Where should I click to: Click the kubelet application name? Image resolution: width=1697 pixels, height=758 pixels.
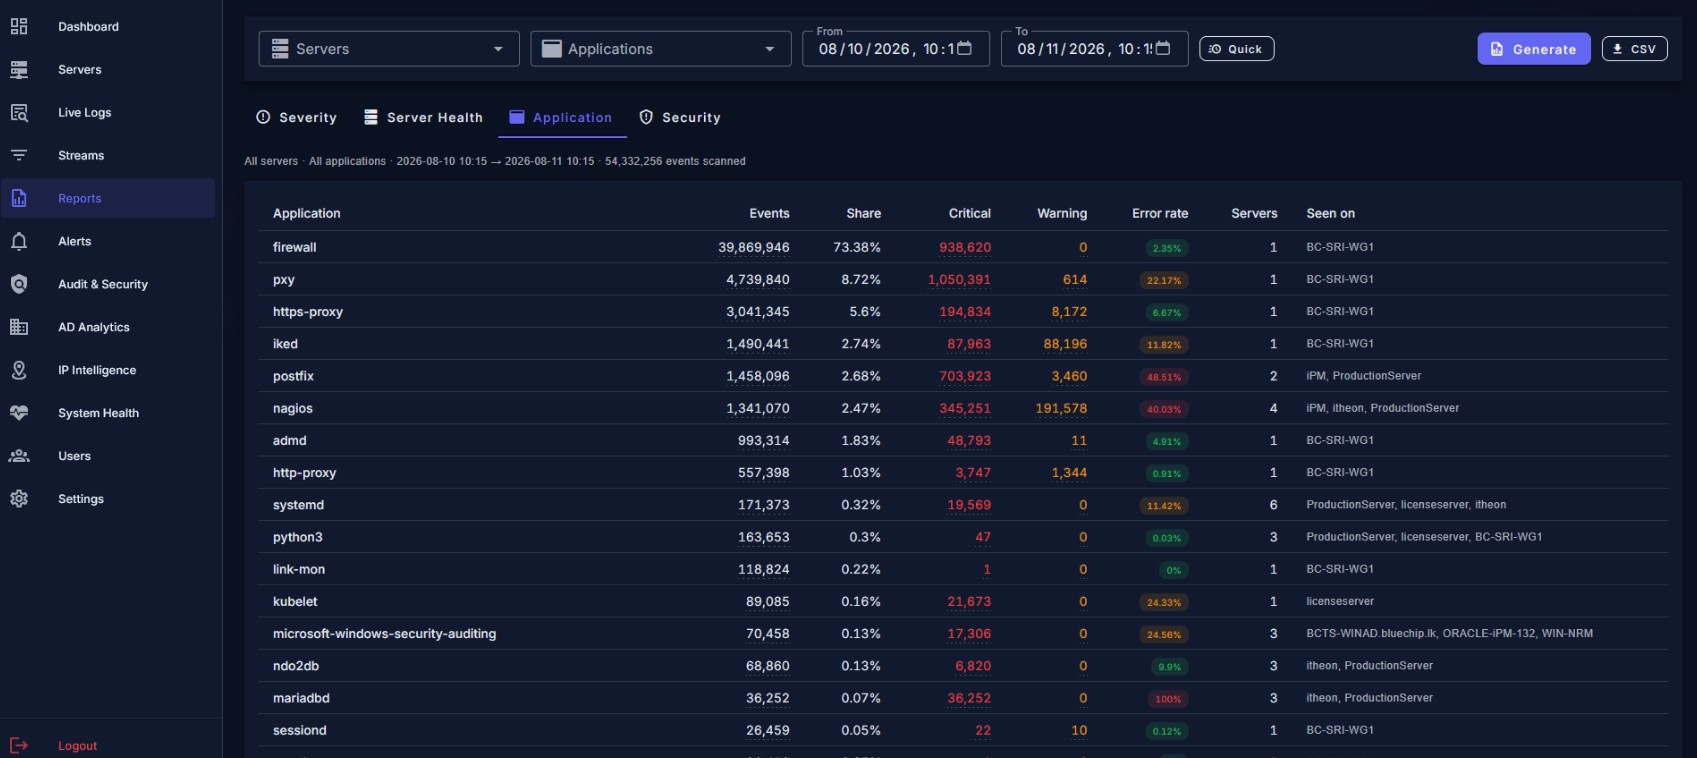pyautogui.click(x=295, y=602)
